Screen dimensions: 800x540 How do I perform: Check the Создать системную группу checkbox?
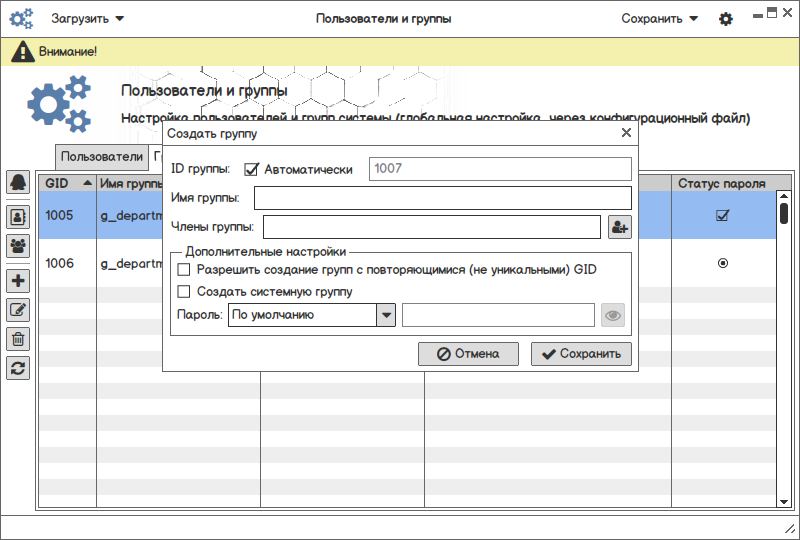(183, 292)
